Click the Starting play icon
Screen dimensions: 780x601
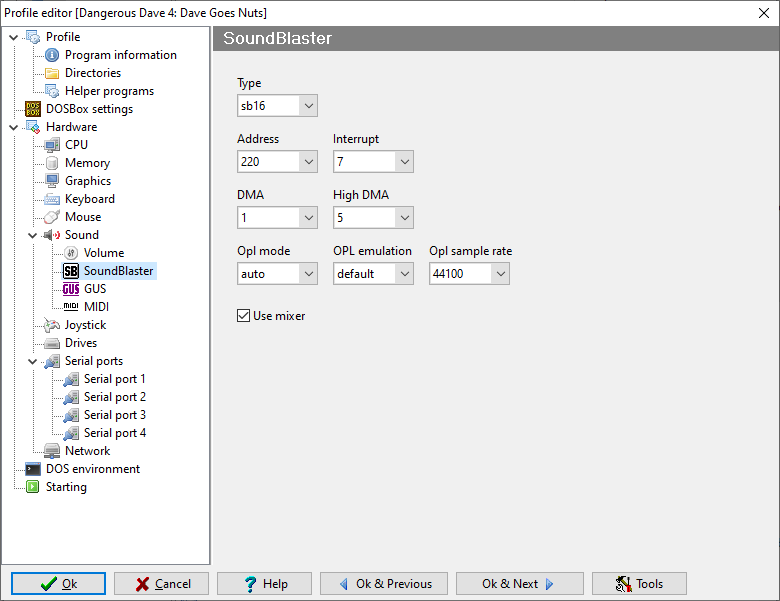[x=33, y=487]
